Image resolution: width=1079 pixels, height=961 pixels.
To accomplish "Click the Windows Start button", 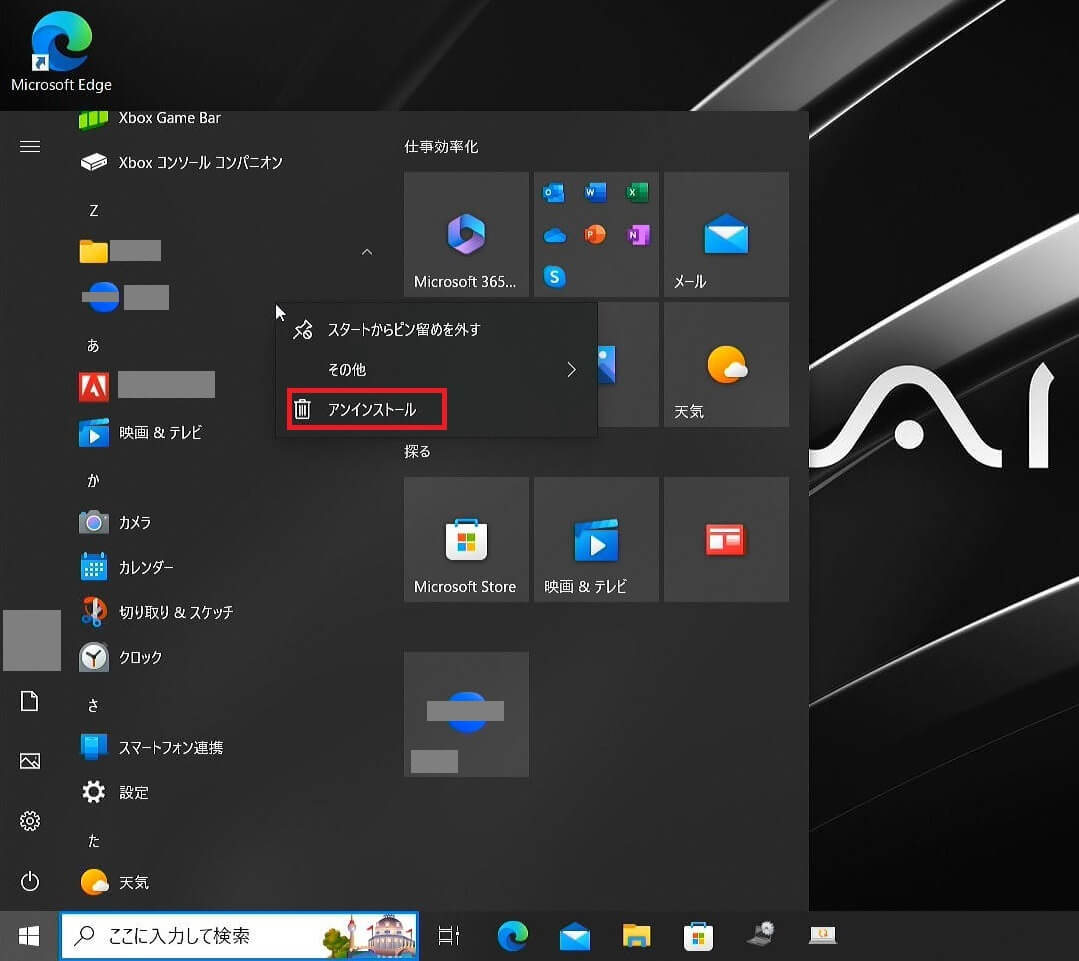I will click(29, 936).
